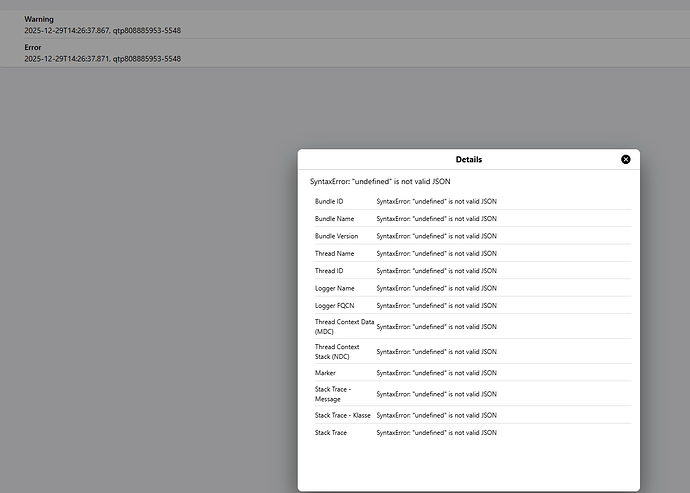Select the Bundle ID row label

tap(329, 201)
